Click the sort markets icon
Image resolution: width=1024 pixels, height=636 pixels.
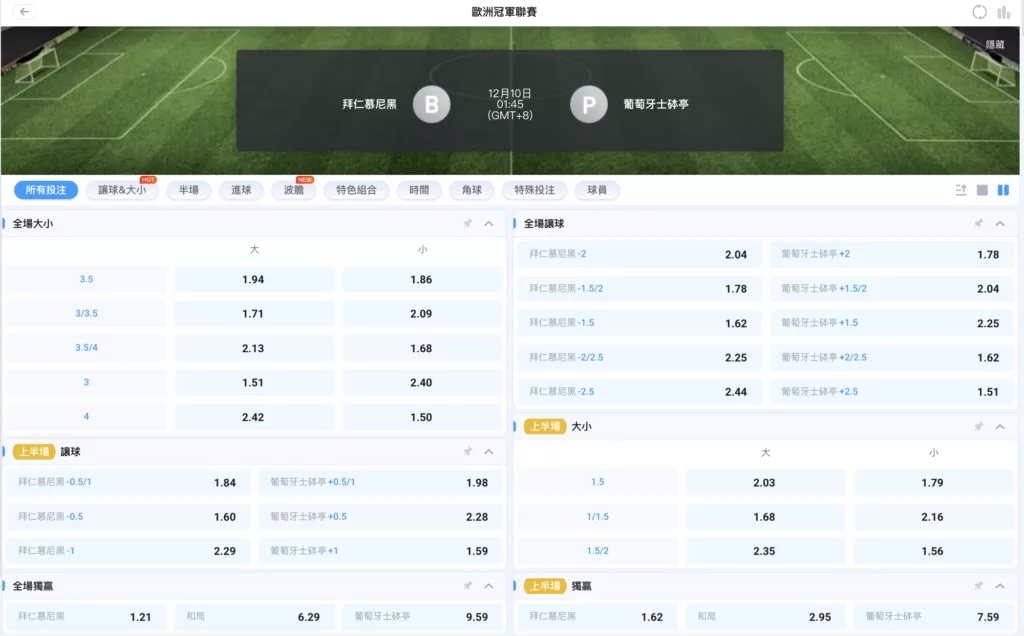(x=961, y=190)
